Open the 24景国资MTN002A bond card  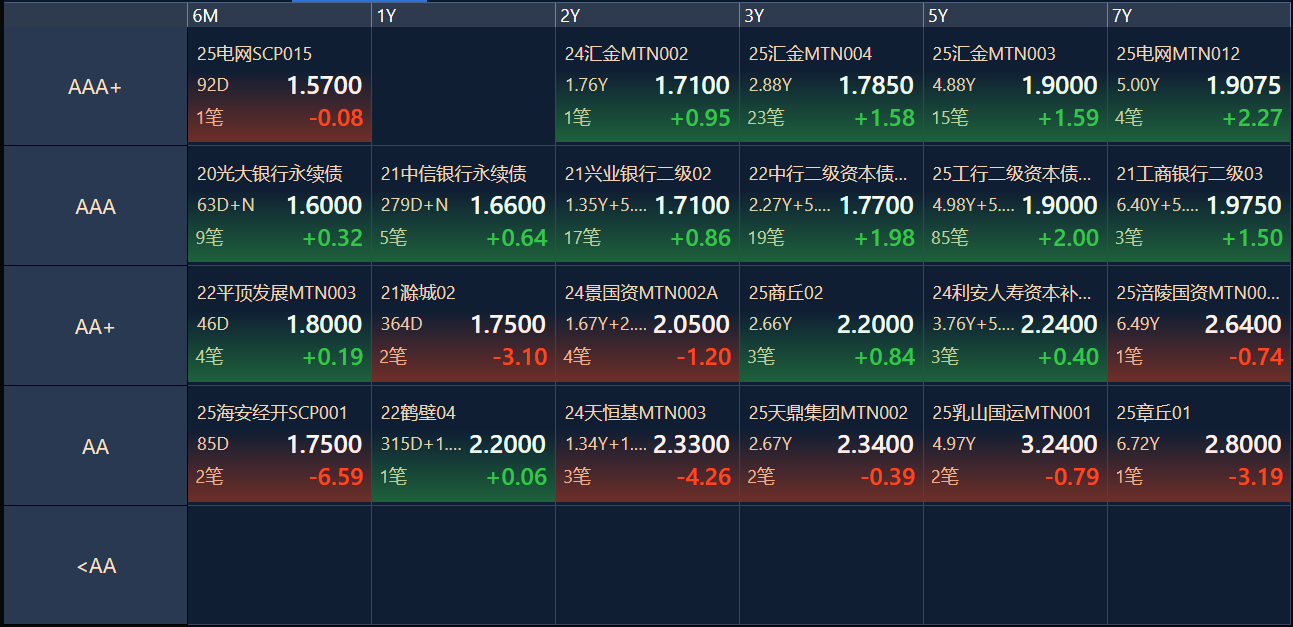click(647, 325)
